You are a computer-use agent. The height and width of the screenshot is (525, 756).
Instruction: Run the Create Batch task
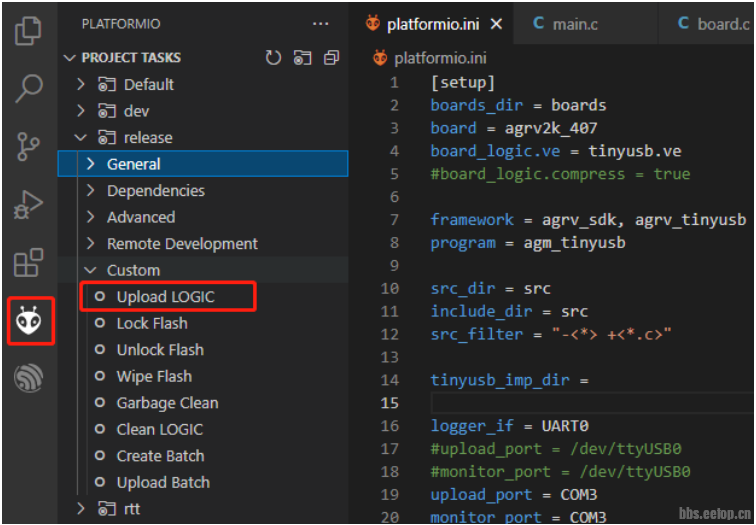[161, 456]
